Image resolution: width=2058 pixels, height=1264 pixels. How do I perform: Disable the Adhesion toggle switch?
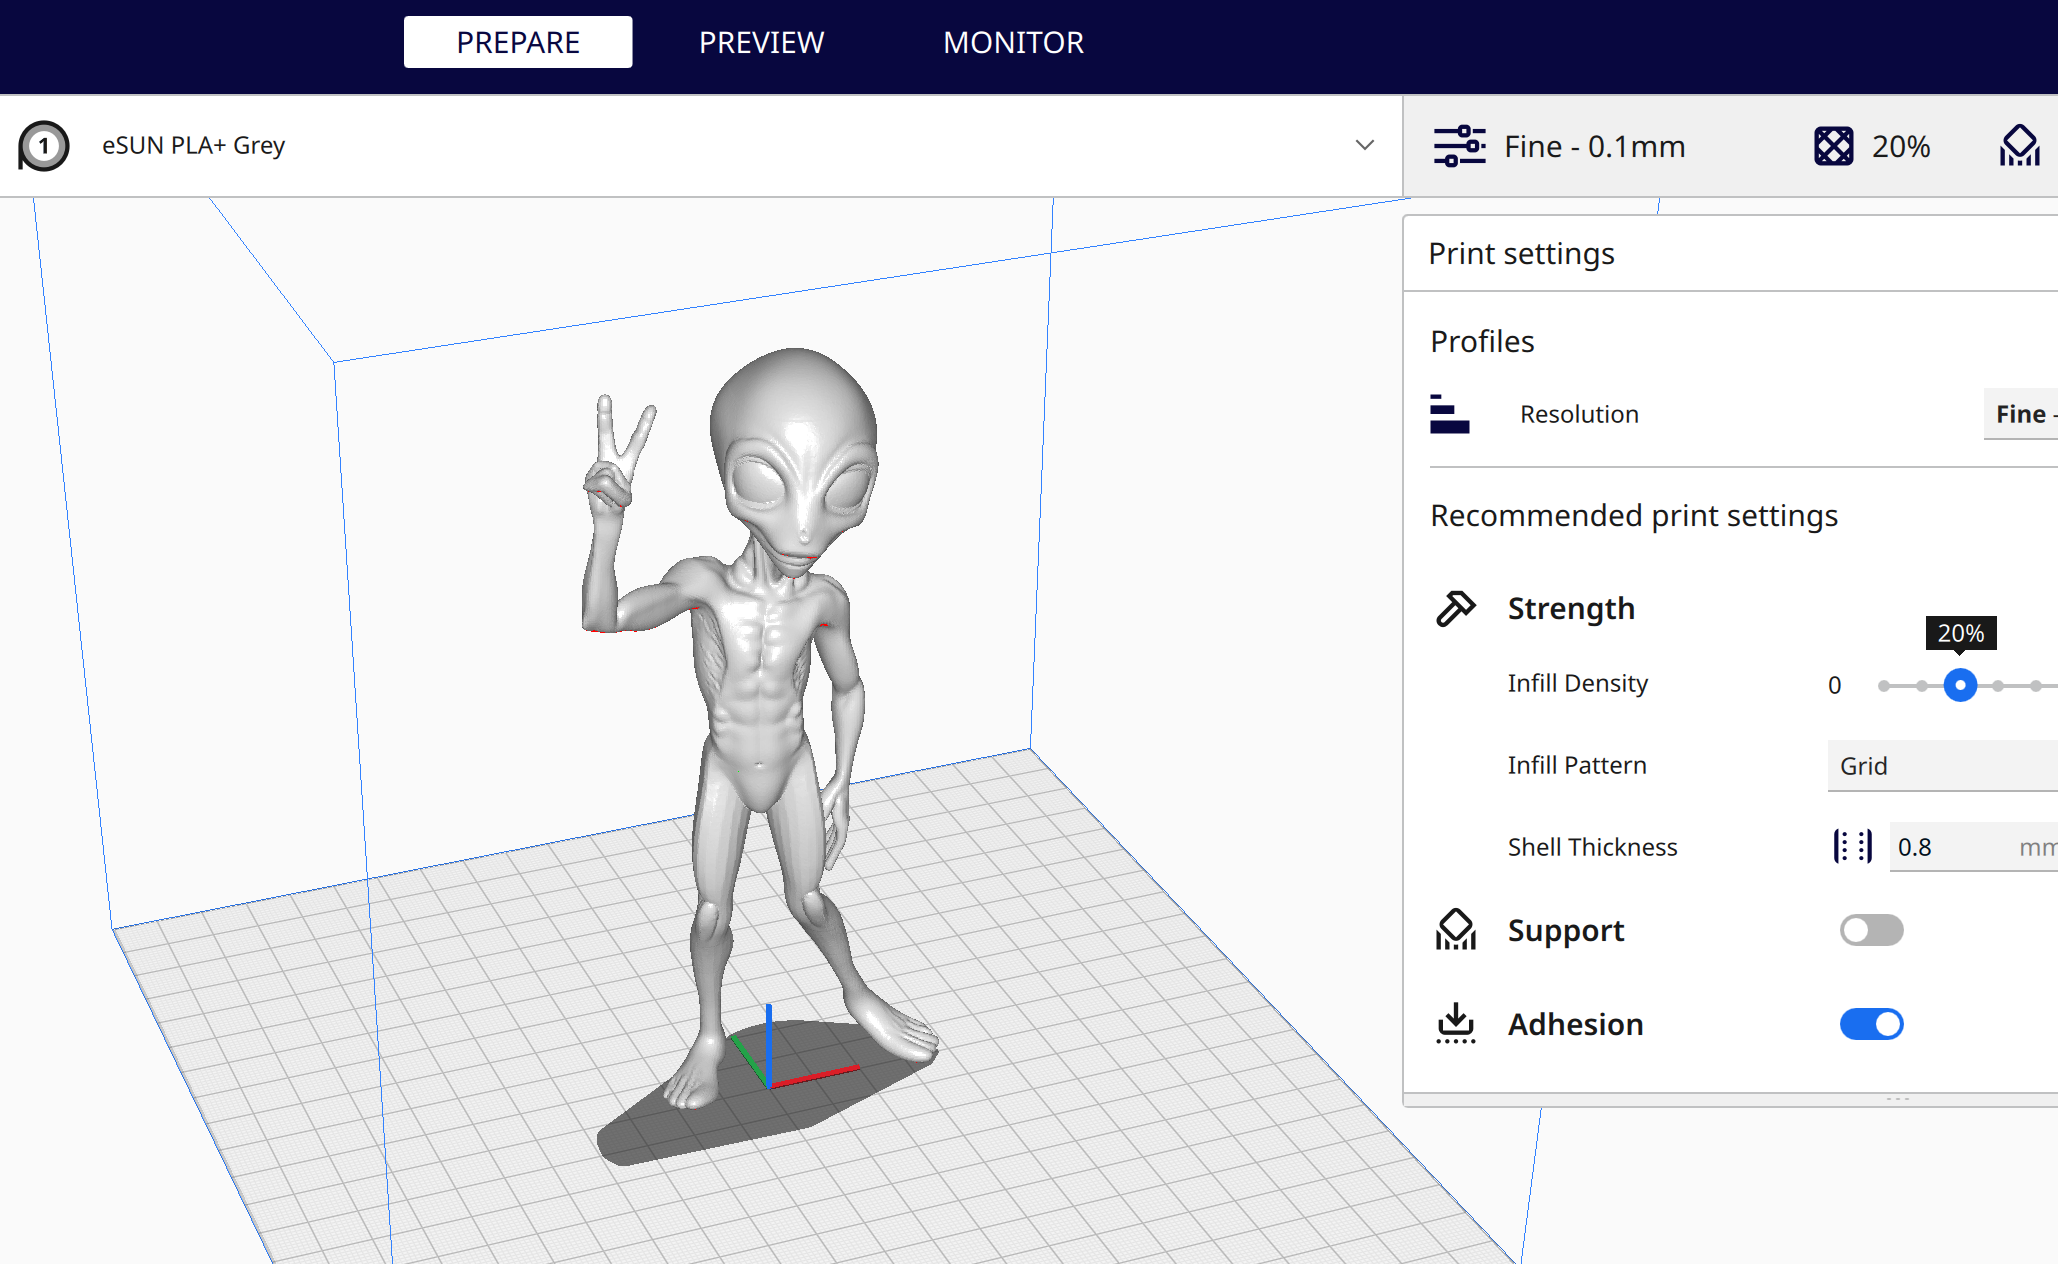[x=1871, y=1024]
